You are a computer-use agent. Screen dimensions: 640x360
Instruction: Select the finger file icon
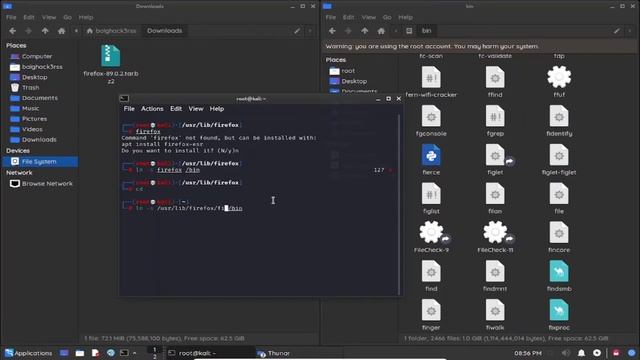[431, 310]
